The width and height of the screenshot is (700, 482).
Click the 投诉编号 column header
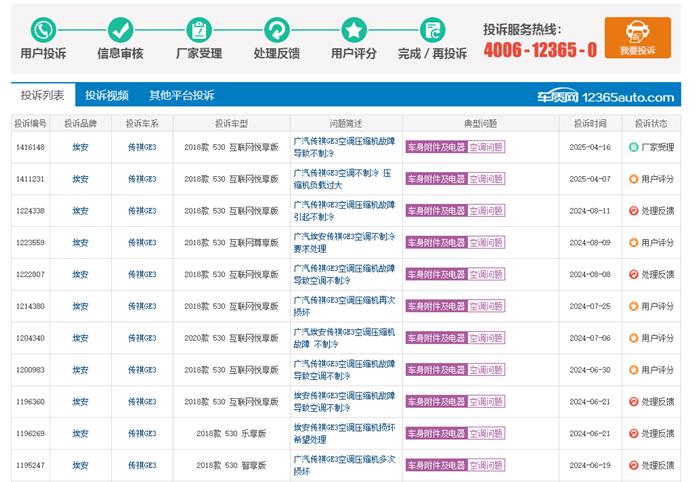pyautogui.click(x=30, y=123)
